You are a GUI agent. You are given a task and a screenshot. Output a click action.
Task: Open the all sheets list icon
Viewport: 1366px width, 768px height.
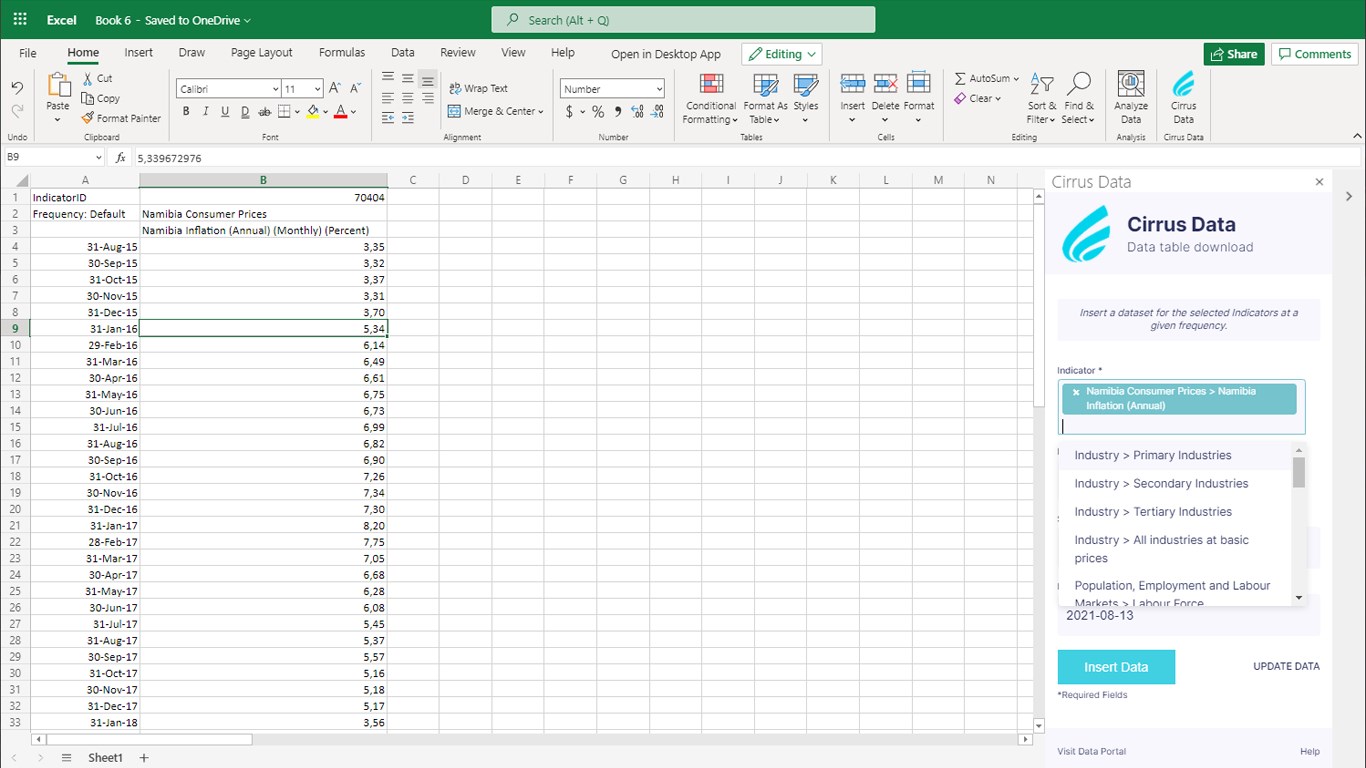pyautogui.click(x=66, y=758)
